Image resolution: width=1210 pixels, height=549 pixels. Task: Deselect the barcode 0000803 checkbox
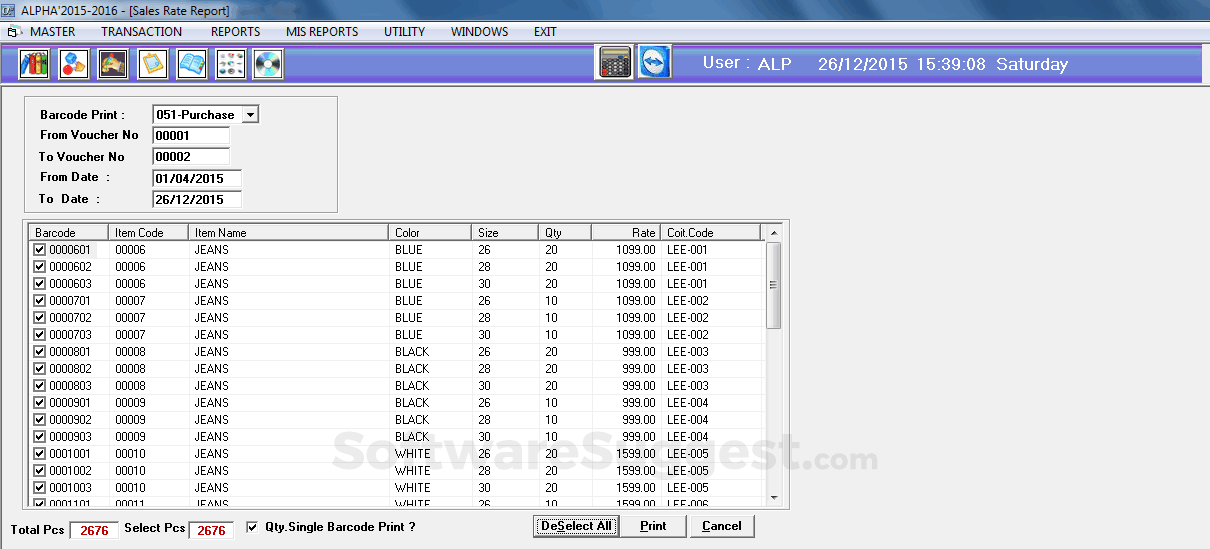[x=40, y=386]
